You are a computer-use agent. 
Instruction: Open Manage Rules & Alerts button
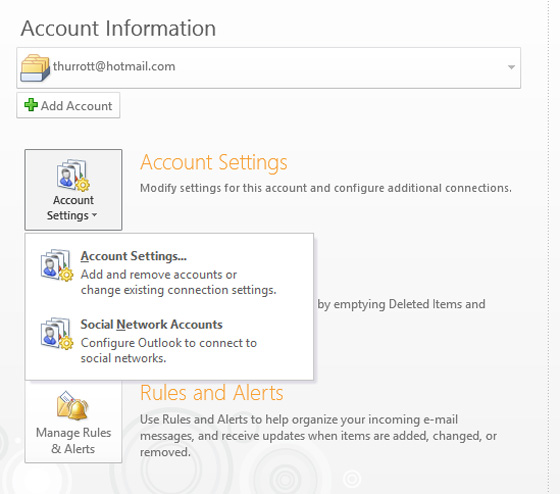tap(73, 421)
